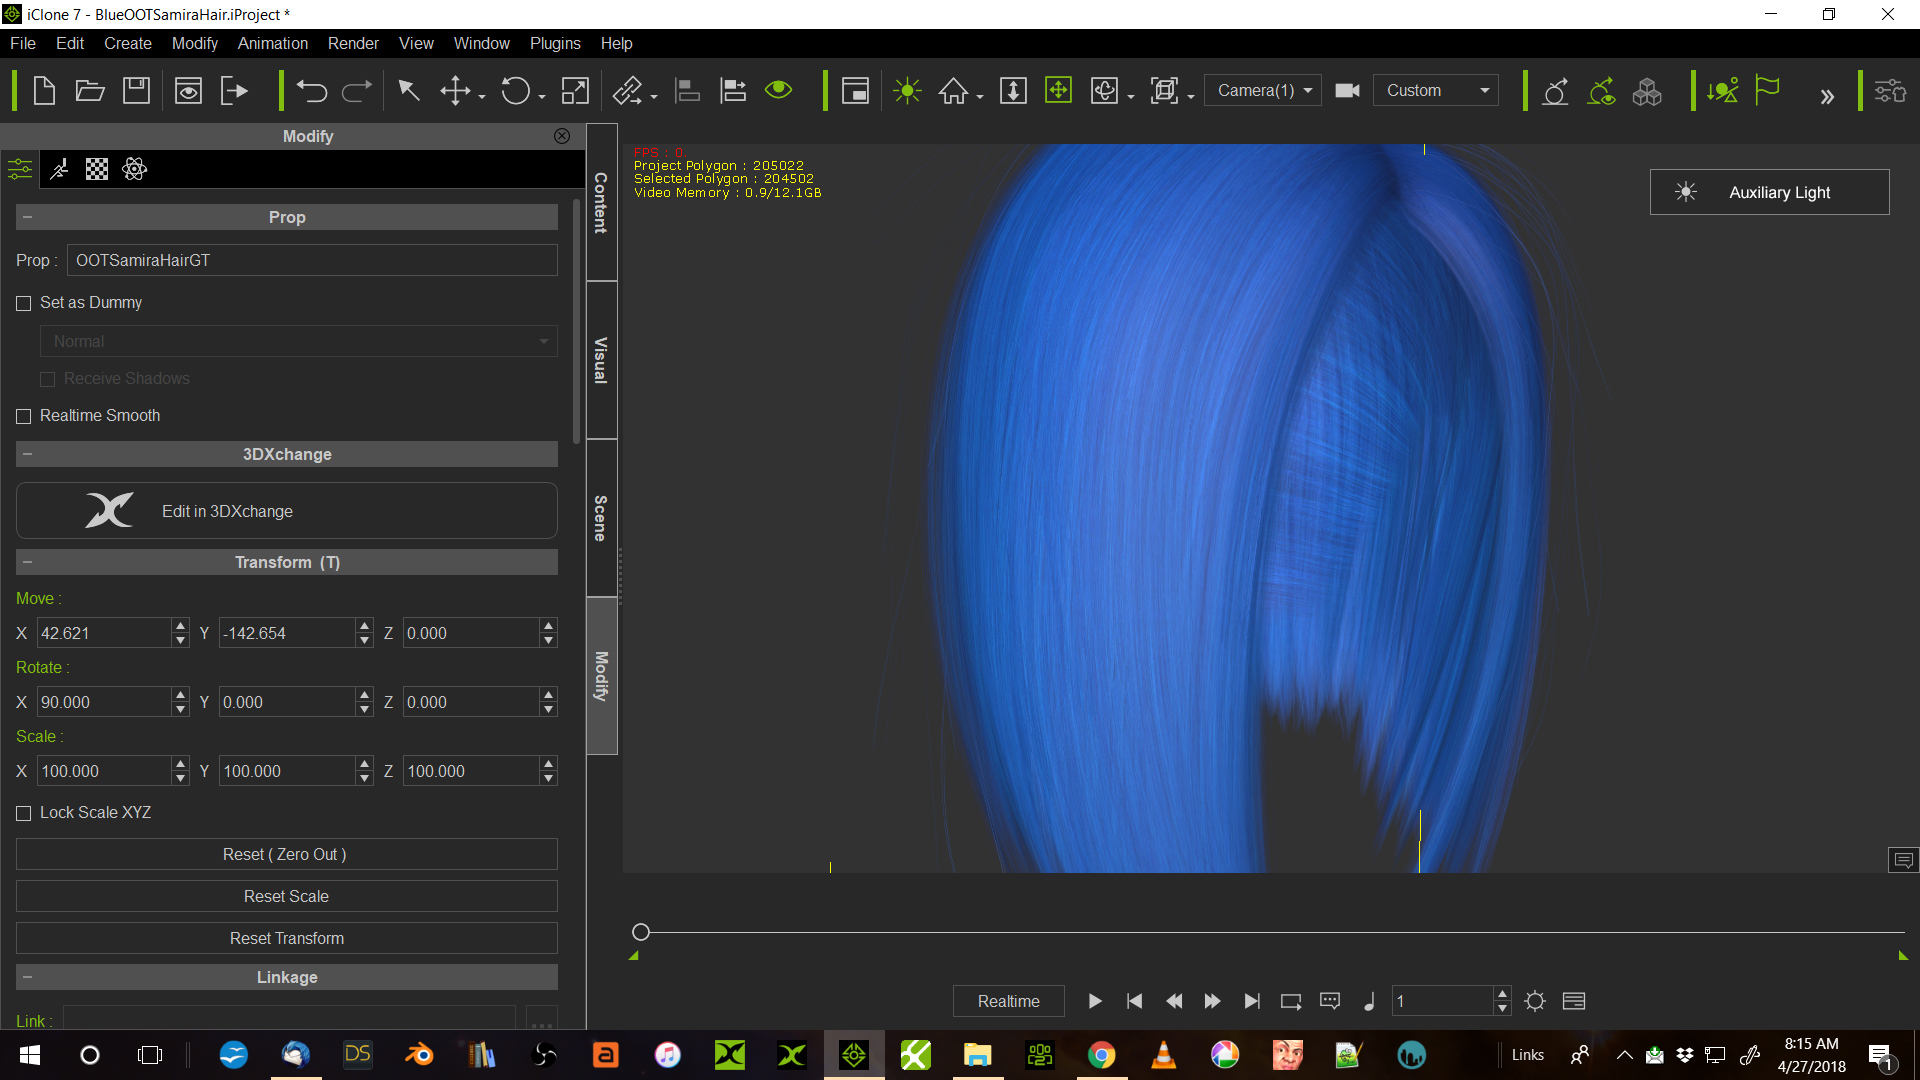Check the Lock Scale XYZ option
The width and height of the screenshot is (1920, 1080).
pyautogui.click(x=24, y=813)
